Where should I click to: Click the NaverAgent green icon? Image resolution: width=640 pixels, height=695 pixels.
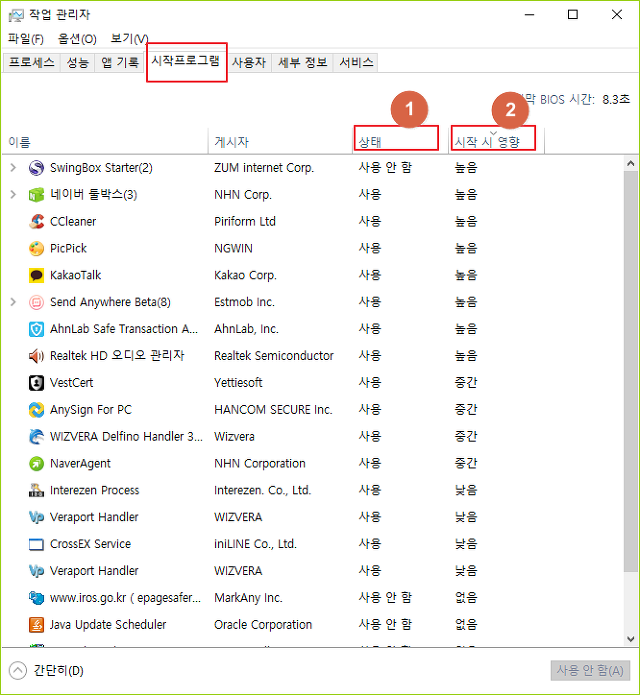click(x=36, y=464)
